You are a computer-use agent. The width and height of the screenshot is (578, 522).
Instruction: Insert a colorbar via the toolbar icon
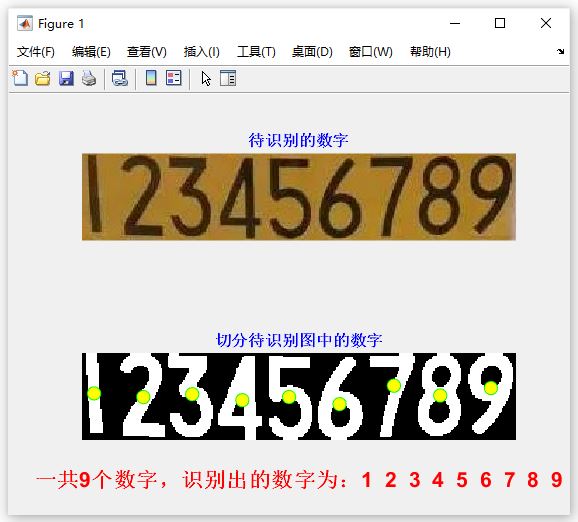[x=151, y=78]
